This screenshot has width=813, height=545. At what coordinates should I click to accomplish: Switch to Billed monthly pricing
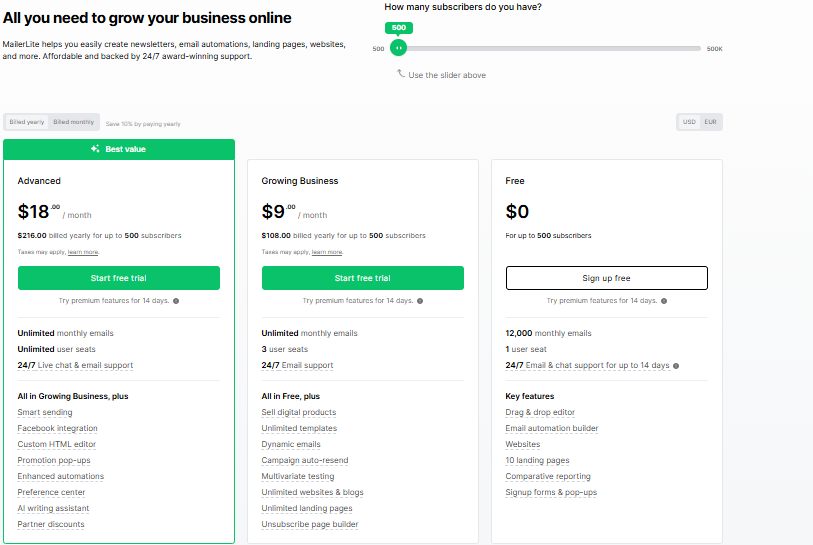[x=74, y=122]
